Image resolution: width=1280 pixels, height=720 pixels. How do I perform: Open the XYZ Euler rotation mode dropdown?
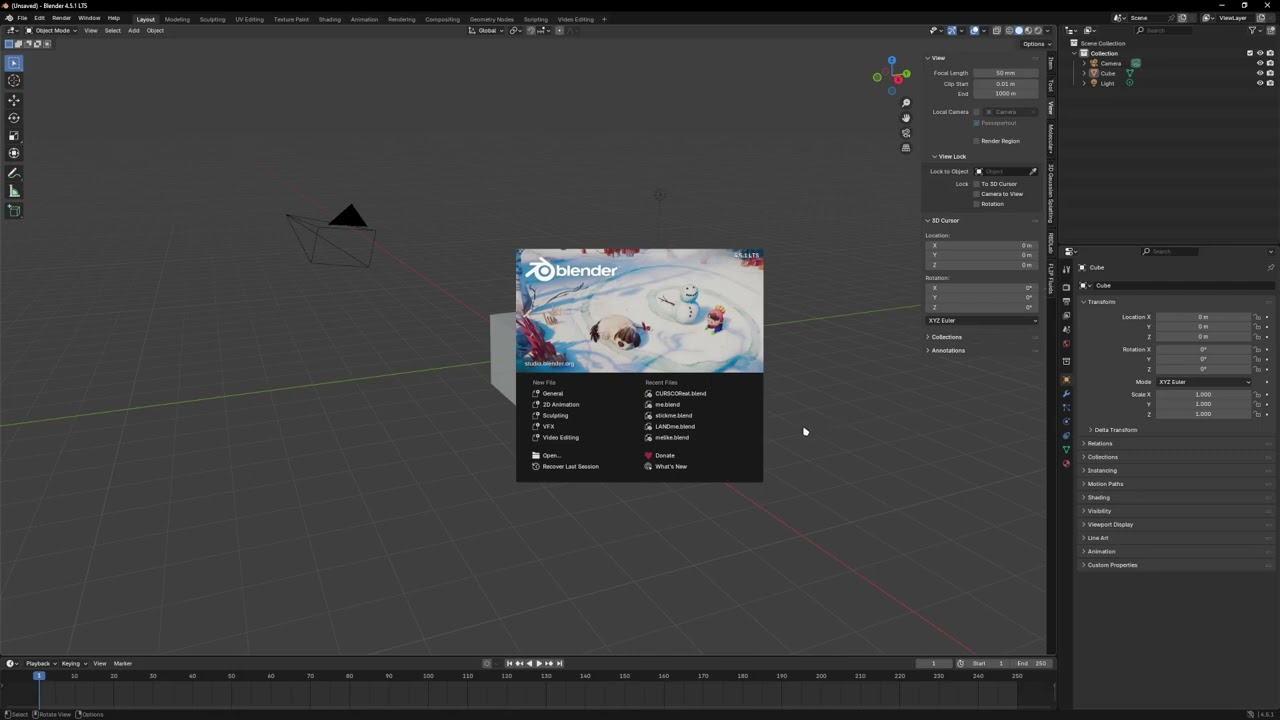1204,382
